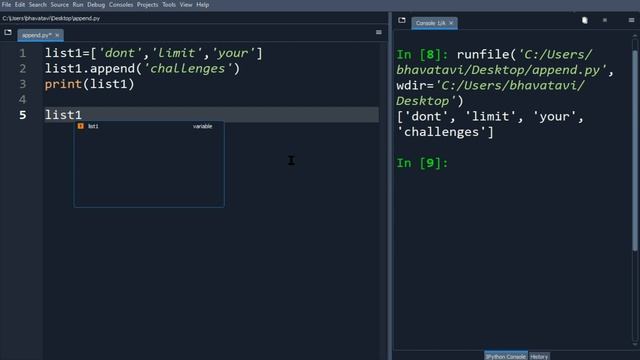Open the Debug menu
Viewport: 640px width, 360px height.
pos(96,5)
